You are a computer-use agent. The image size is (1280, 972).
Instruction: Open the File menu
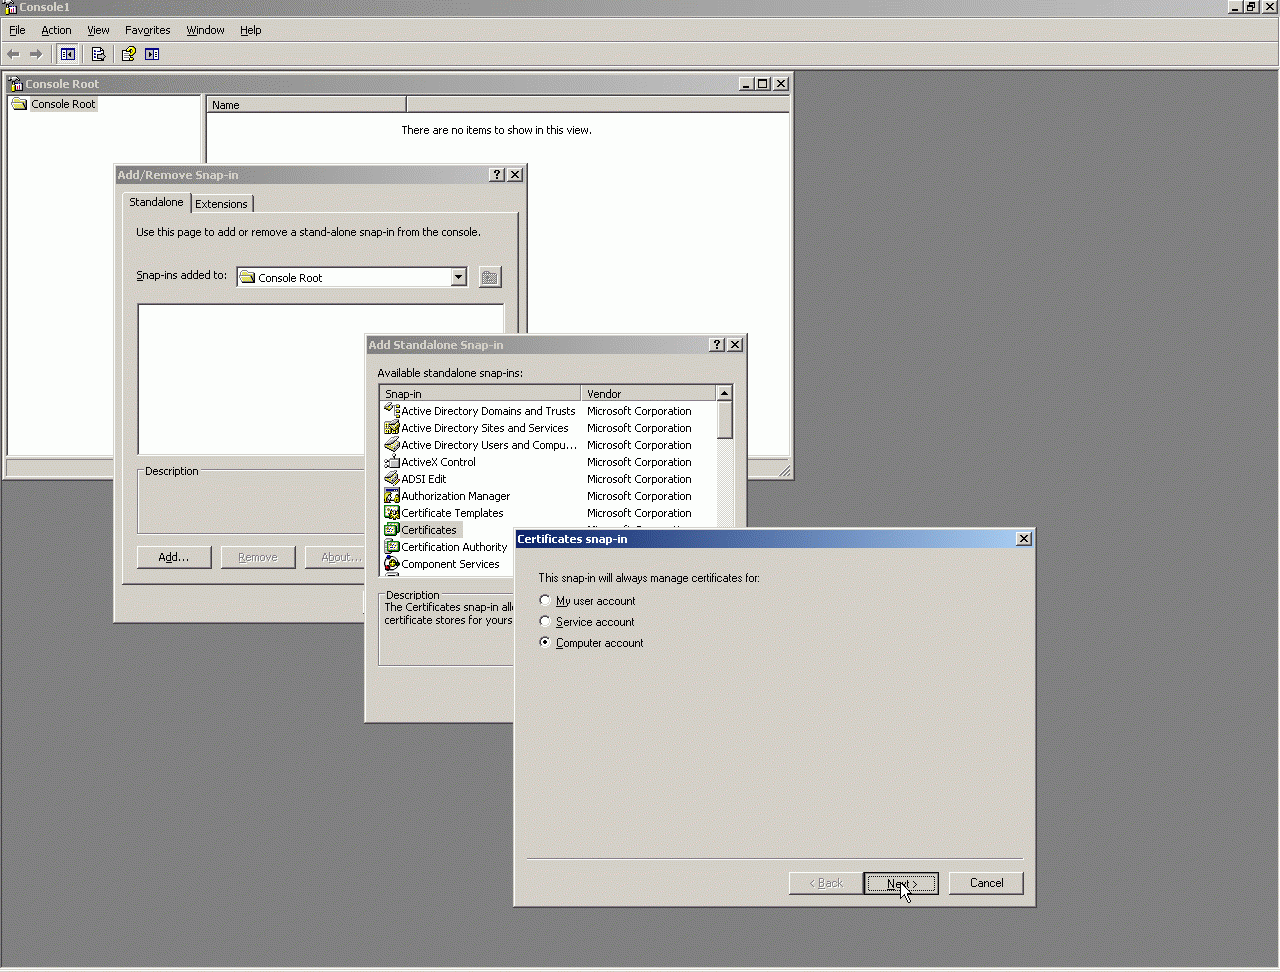pyautogui.click(x=17, y=30)
